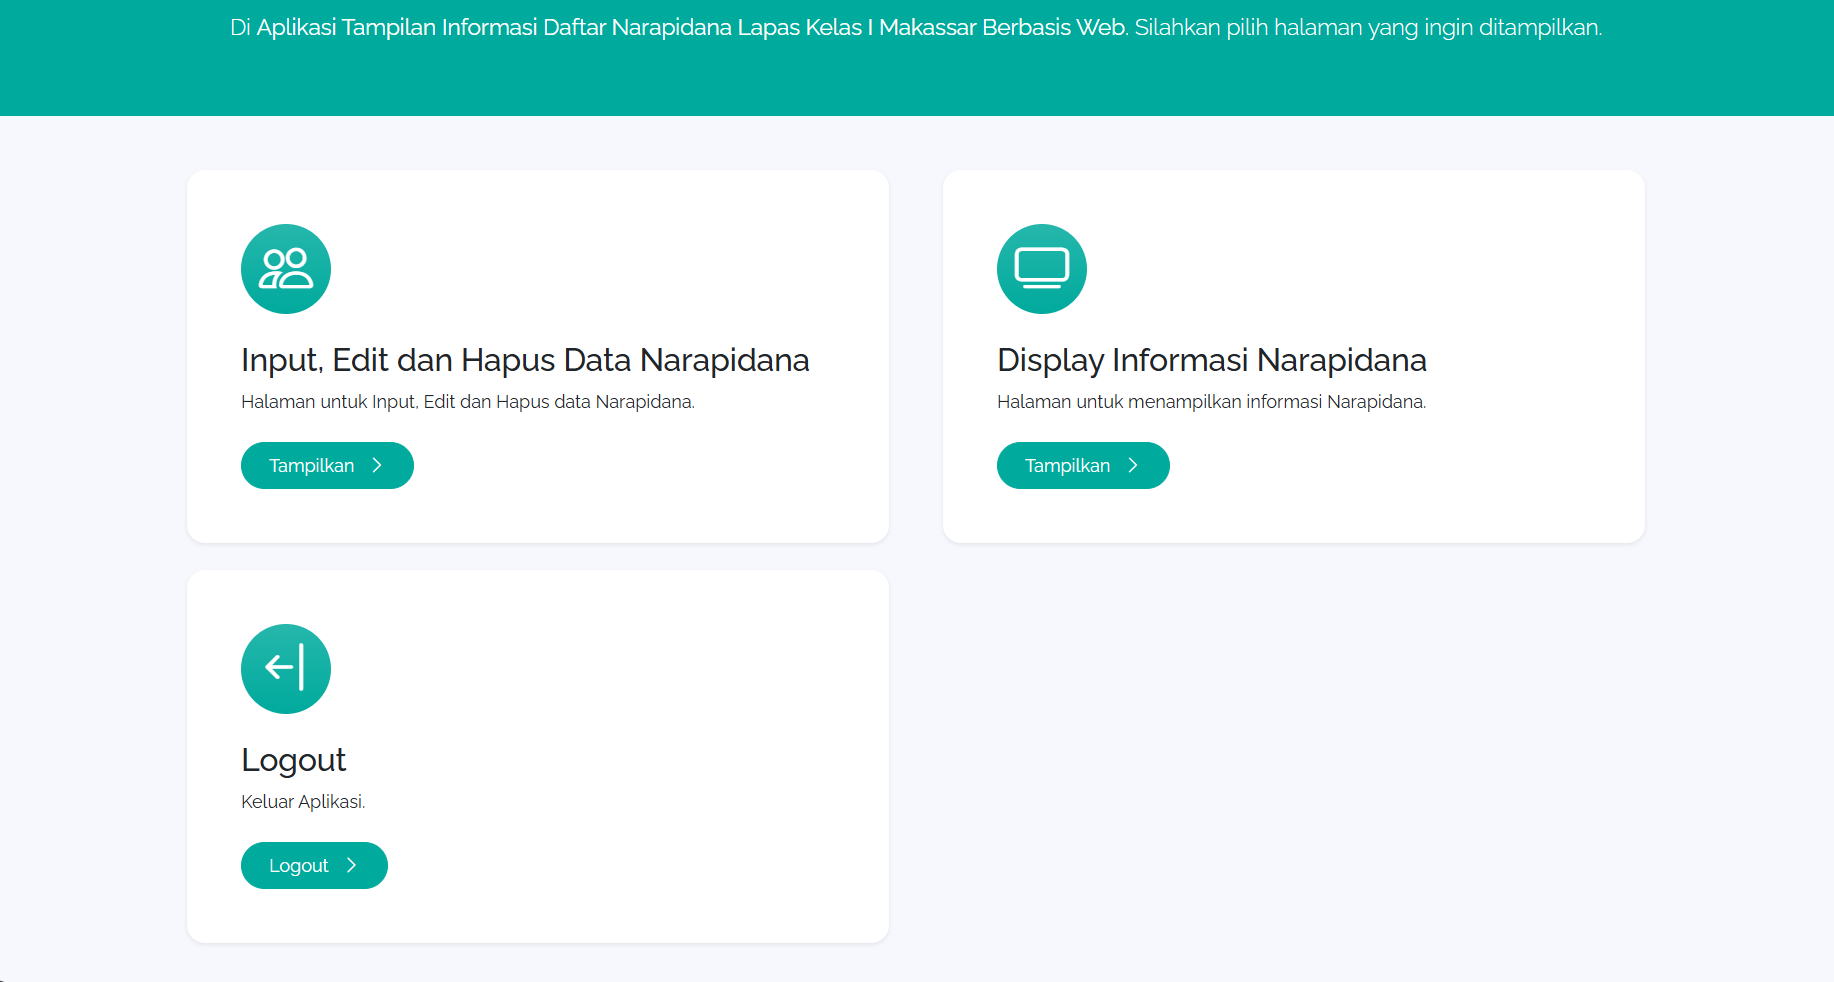The width and height of the screenshot is (1834, 982).
Task: Click the 'Logout' card heading
Action: coord(293,760)
